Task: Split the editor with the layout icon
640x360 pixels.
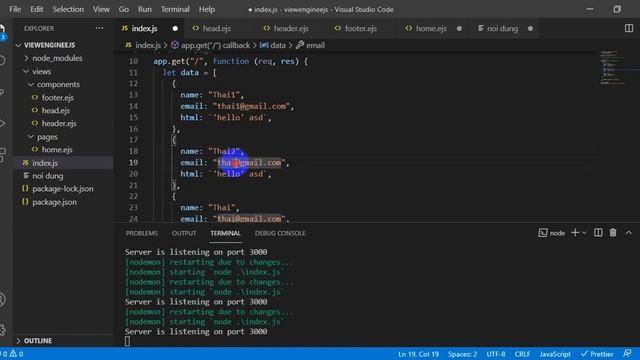Action: click(x=629, y=28)
